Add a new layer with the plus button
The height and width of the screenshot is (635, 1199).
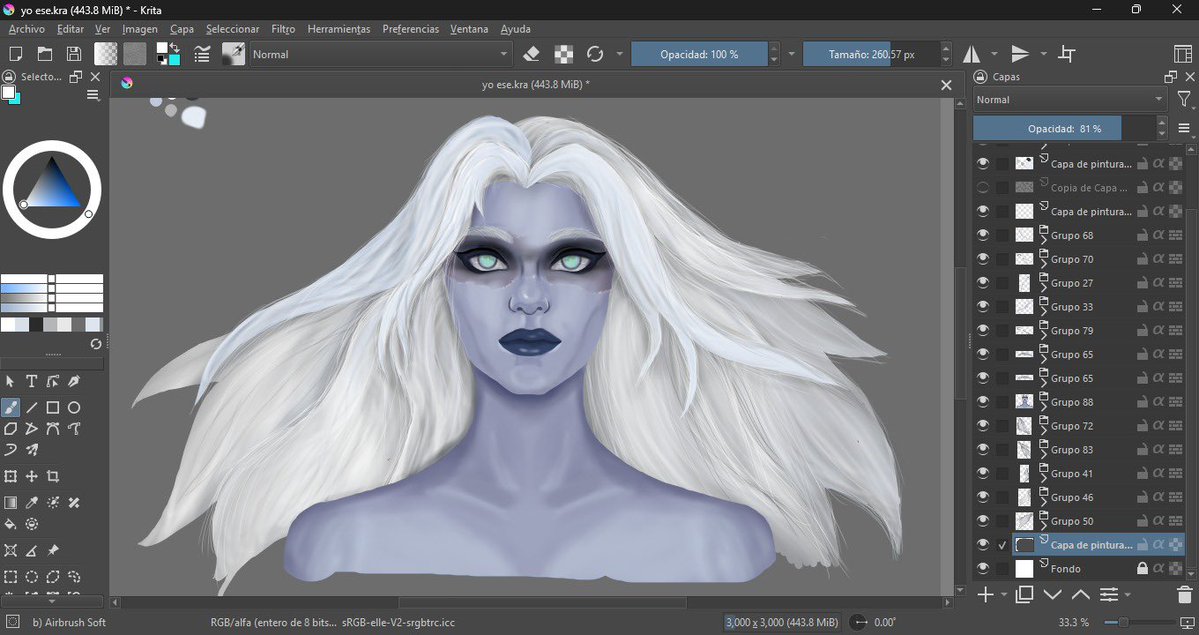tap(985, 594)
